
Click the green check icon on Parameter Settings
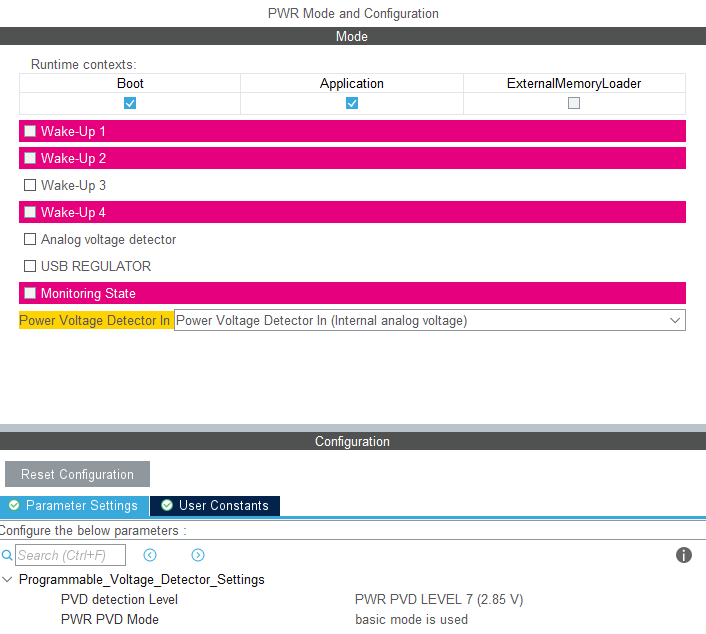[14, 505]
